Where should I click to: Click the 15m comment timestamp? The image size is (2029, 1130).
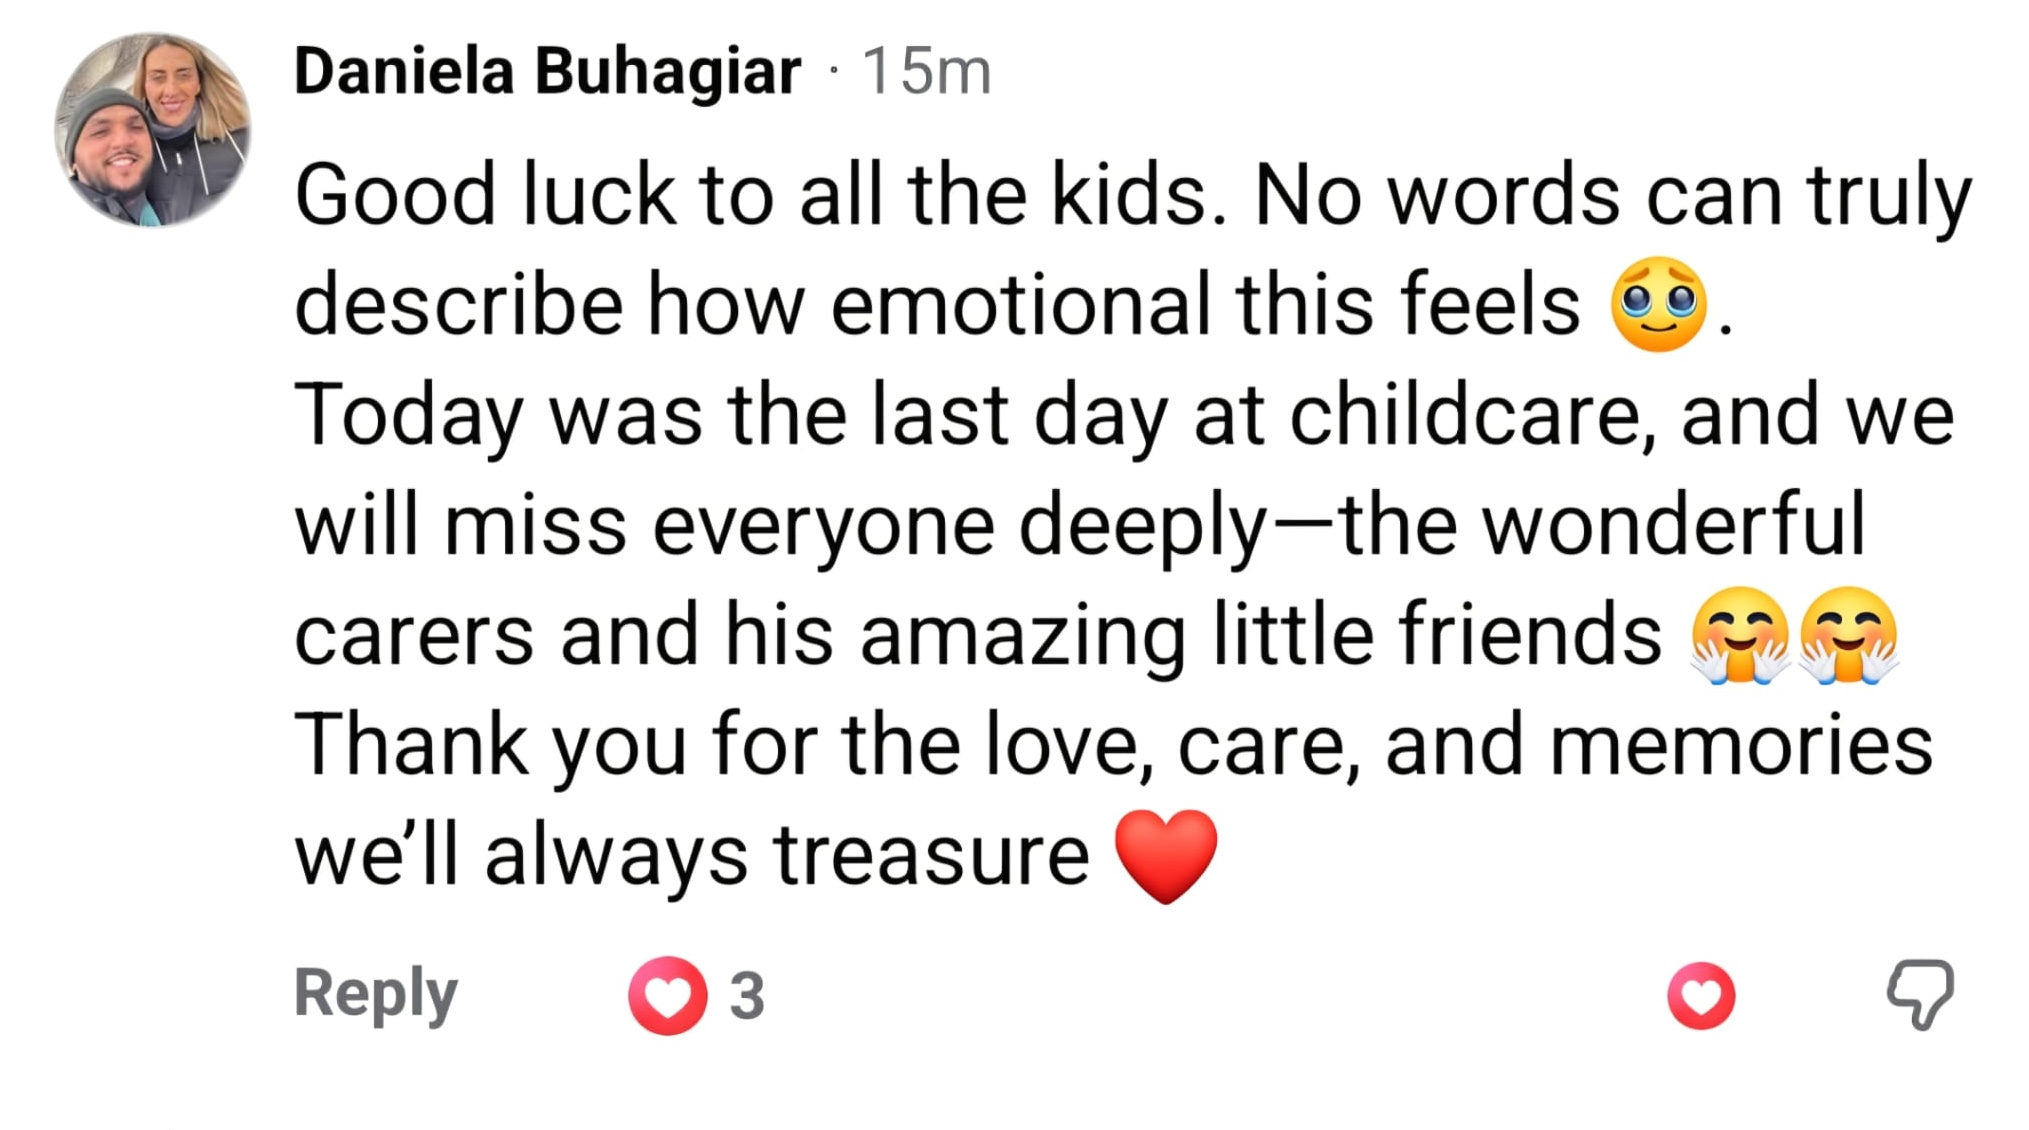926,72
